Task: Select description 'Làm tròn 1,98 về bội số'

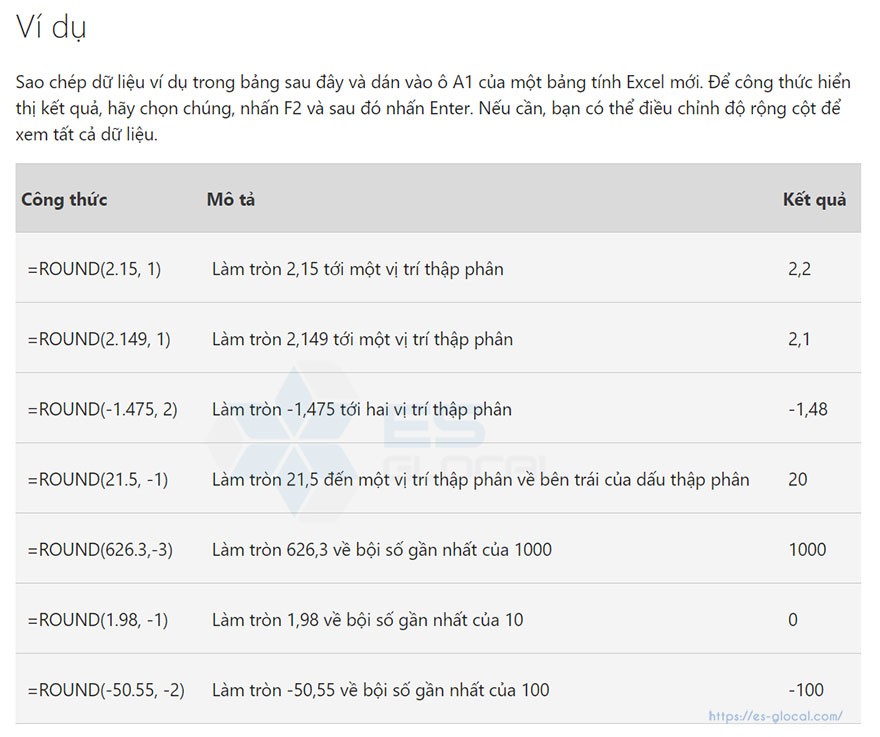Action: pos(368,620)
